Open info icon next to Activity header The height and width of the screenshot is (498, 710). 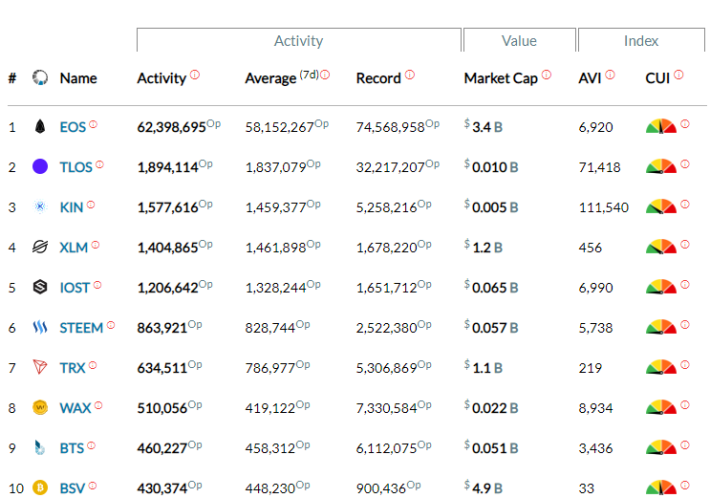point(195,74)
